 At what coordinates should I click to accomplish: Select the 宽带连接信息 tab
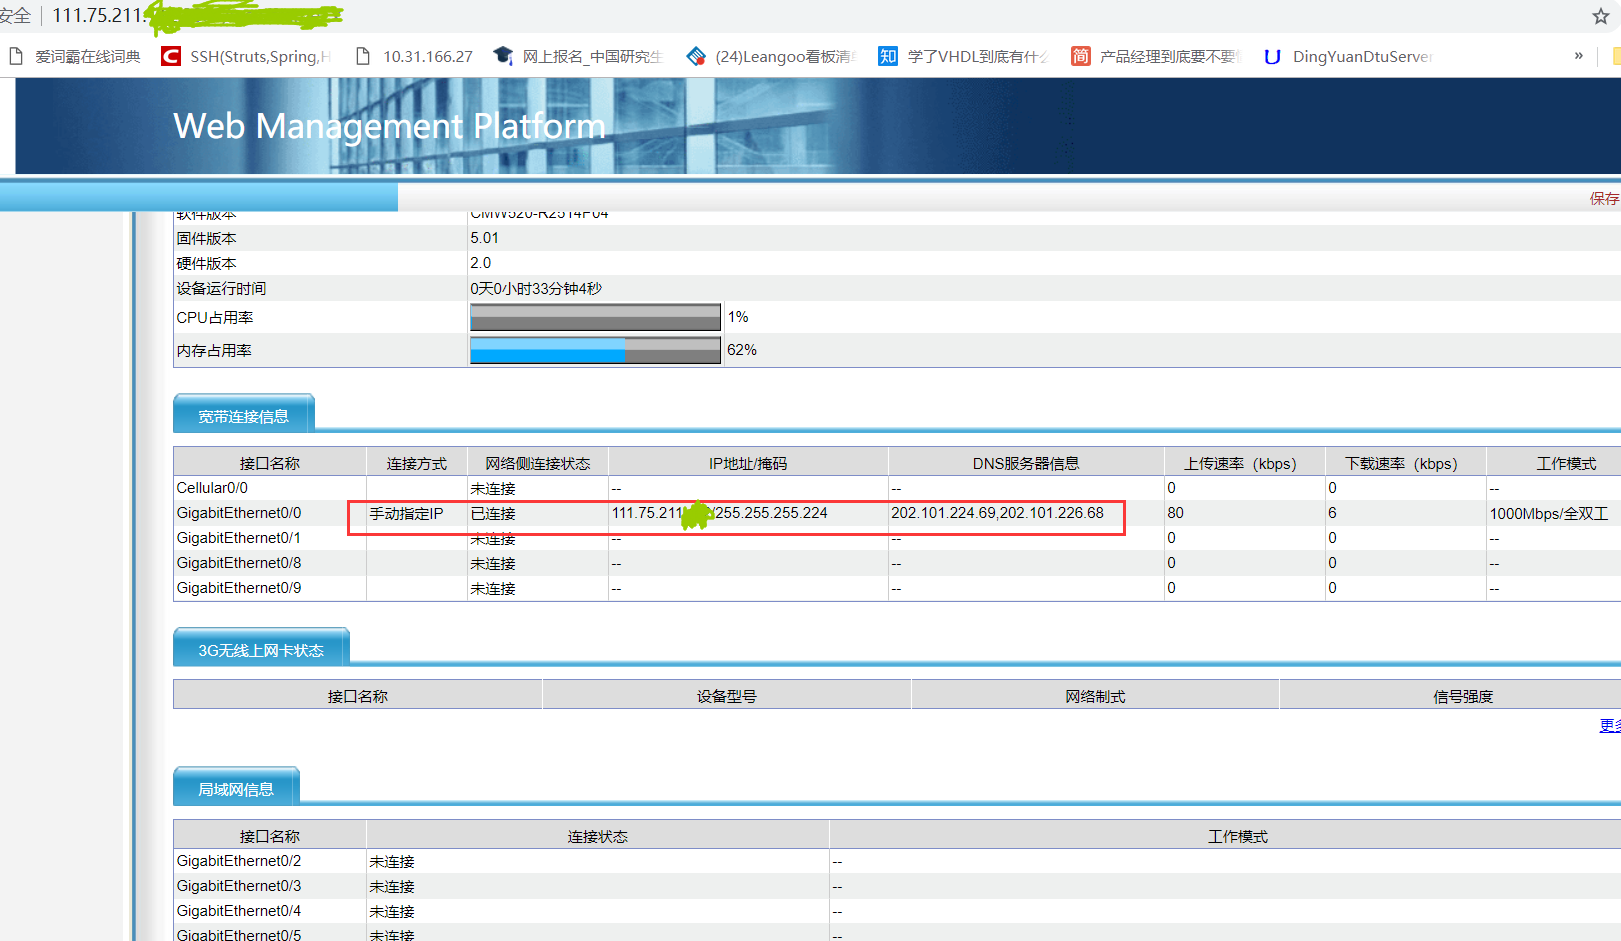(x=244, y=415)
